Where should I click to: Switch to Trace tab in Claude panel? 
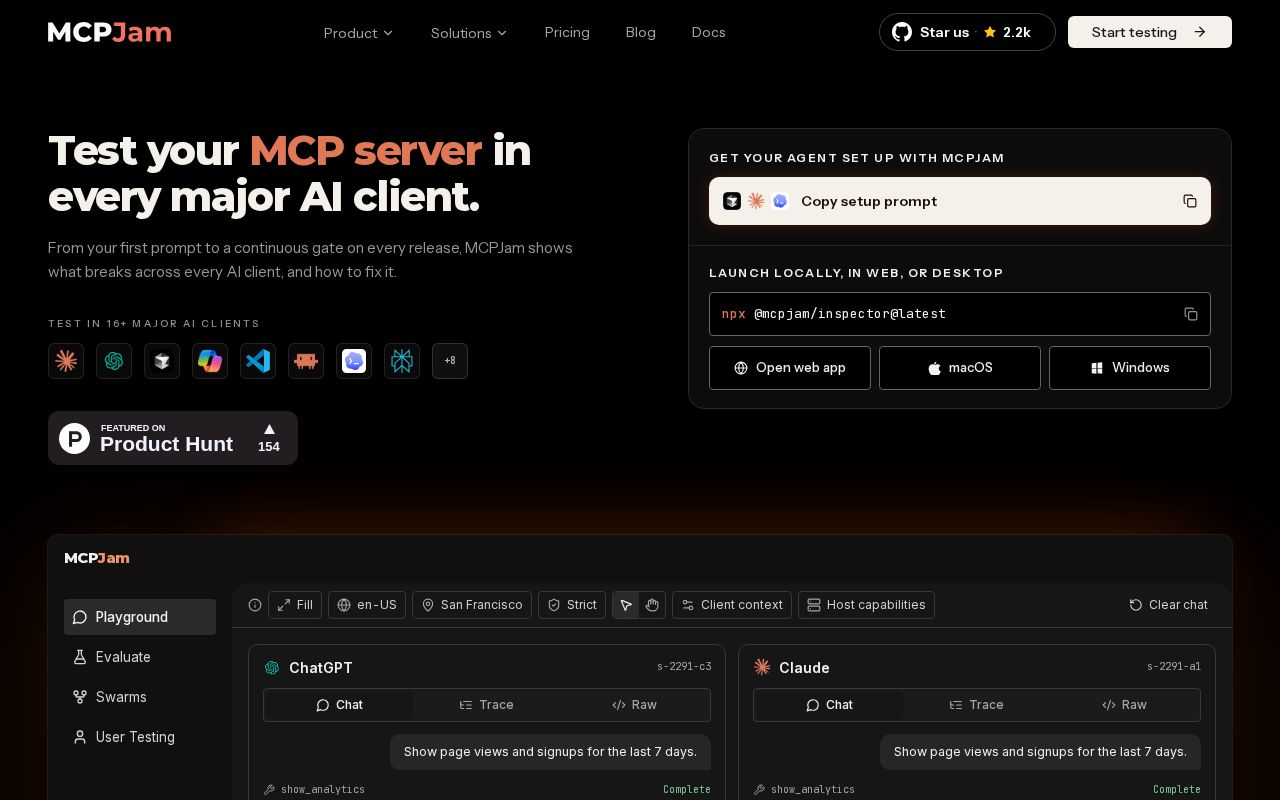977,705
